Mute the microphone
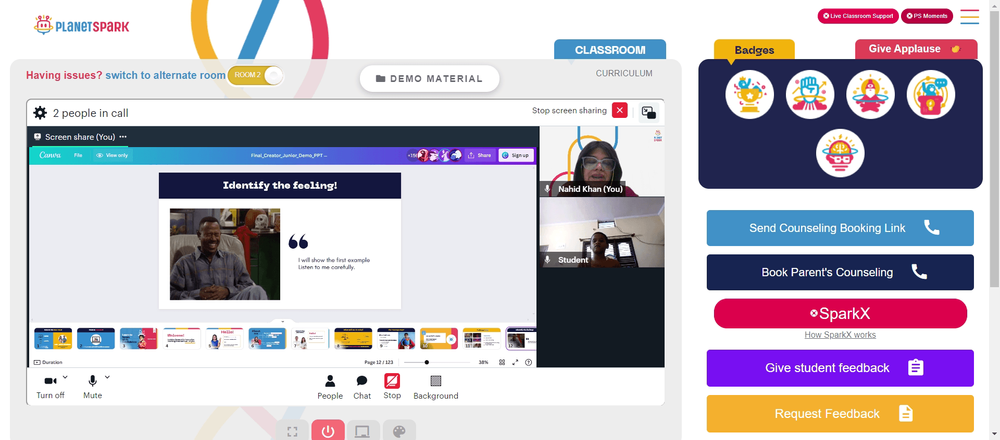 [92, 386]
